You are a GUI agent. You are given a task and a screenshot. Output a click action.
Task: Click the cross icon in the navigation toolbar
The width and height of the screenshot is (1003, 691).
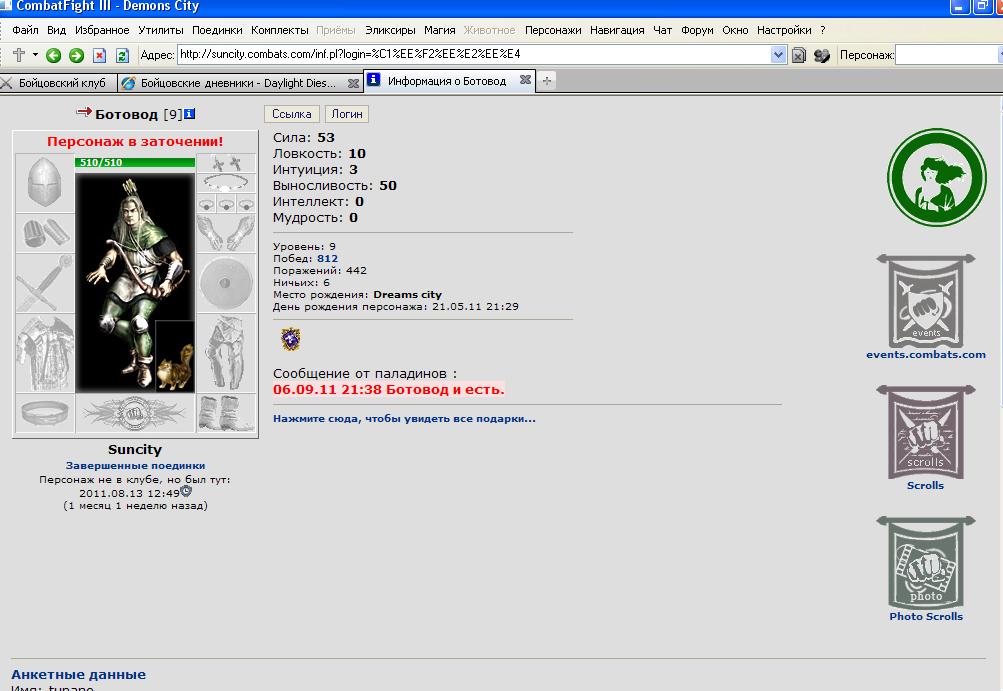point(19,55)
